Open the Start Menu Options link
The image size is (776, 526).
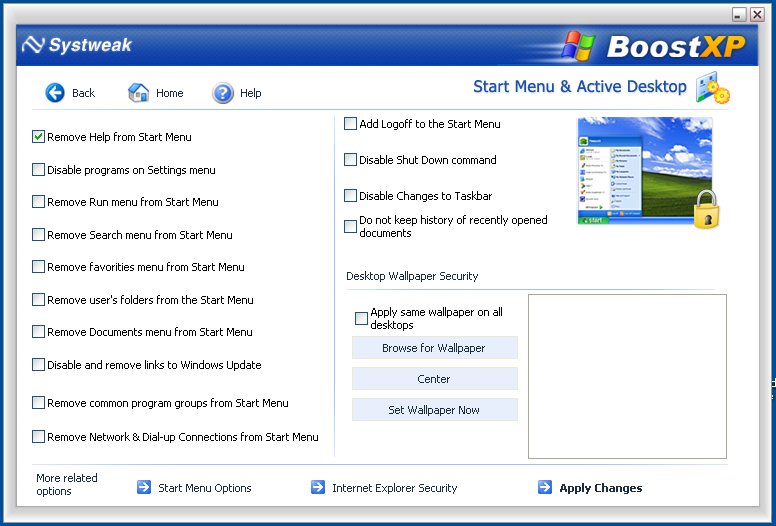pos(204,488)
